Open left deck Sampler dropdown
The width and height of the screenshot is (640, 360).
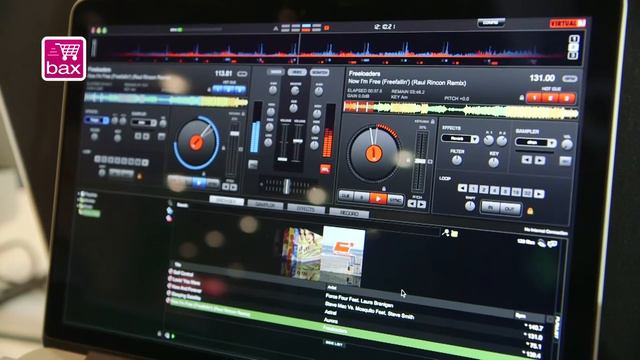pyautogui.click(x=144, y=122)
